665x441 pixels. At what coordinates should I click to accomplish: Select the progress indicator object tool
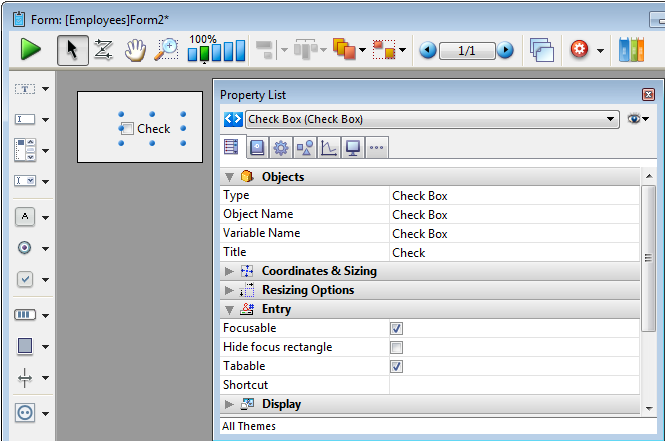pyautogui.click(x=26, y=314)
